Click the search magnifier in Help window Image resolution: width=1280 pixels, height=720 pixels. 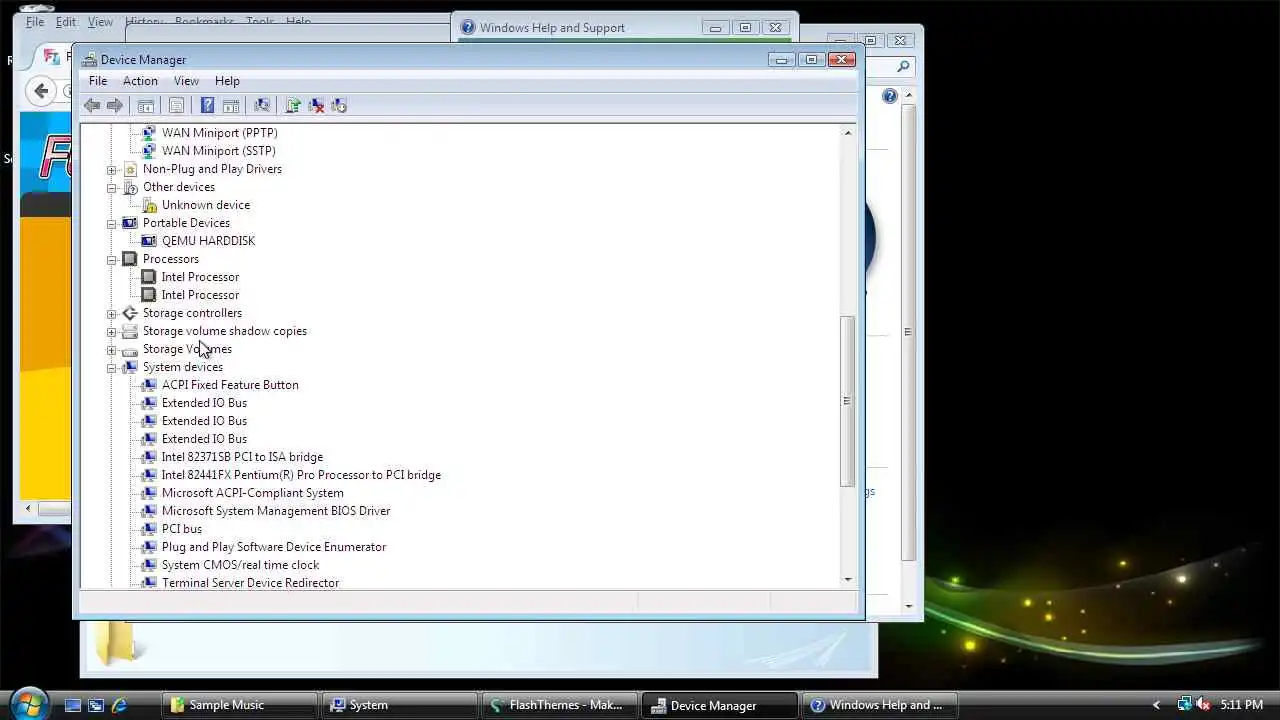pos(903,67)
